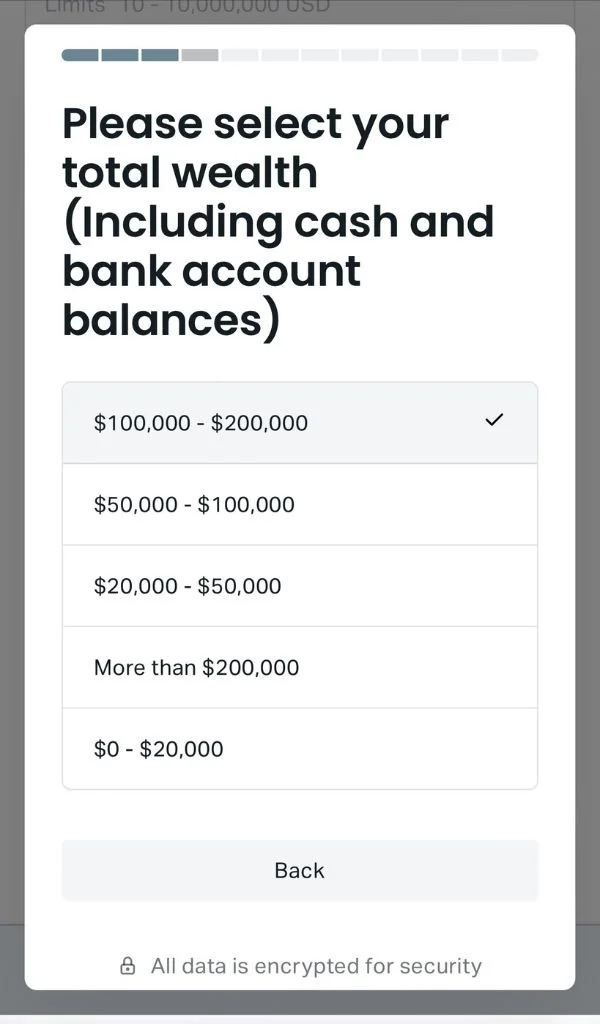Screen dimensions: 600x1024
Task: Select the $100,000 - $200,000 wealth option
Action: click(200, 423)
